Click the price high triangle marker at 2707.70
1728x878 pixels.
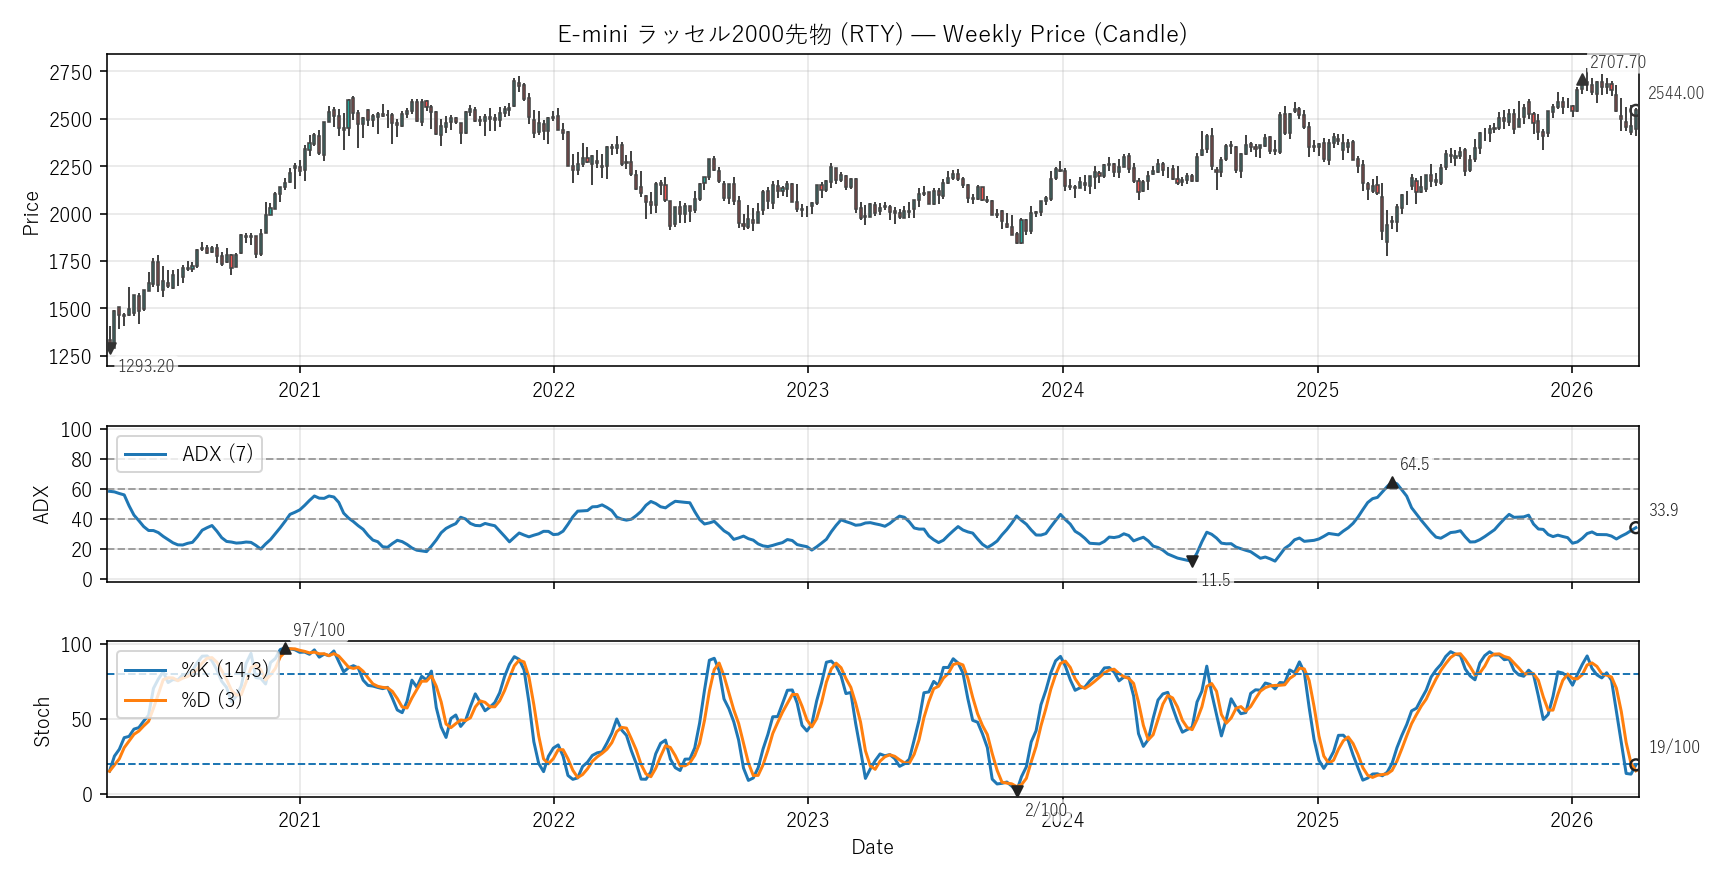click(1582, 80)
